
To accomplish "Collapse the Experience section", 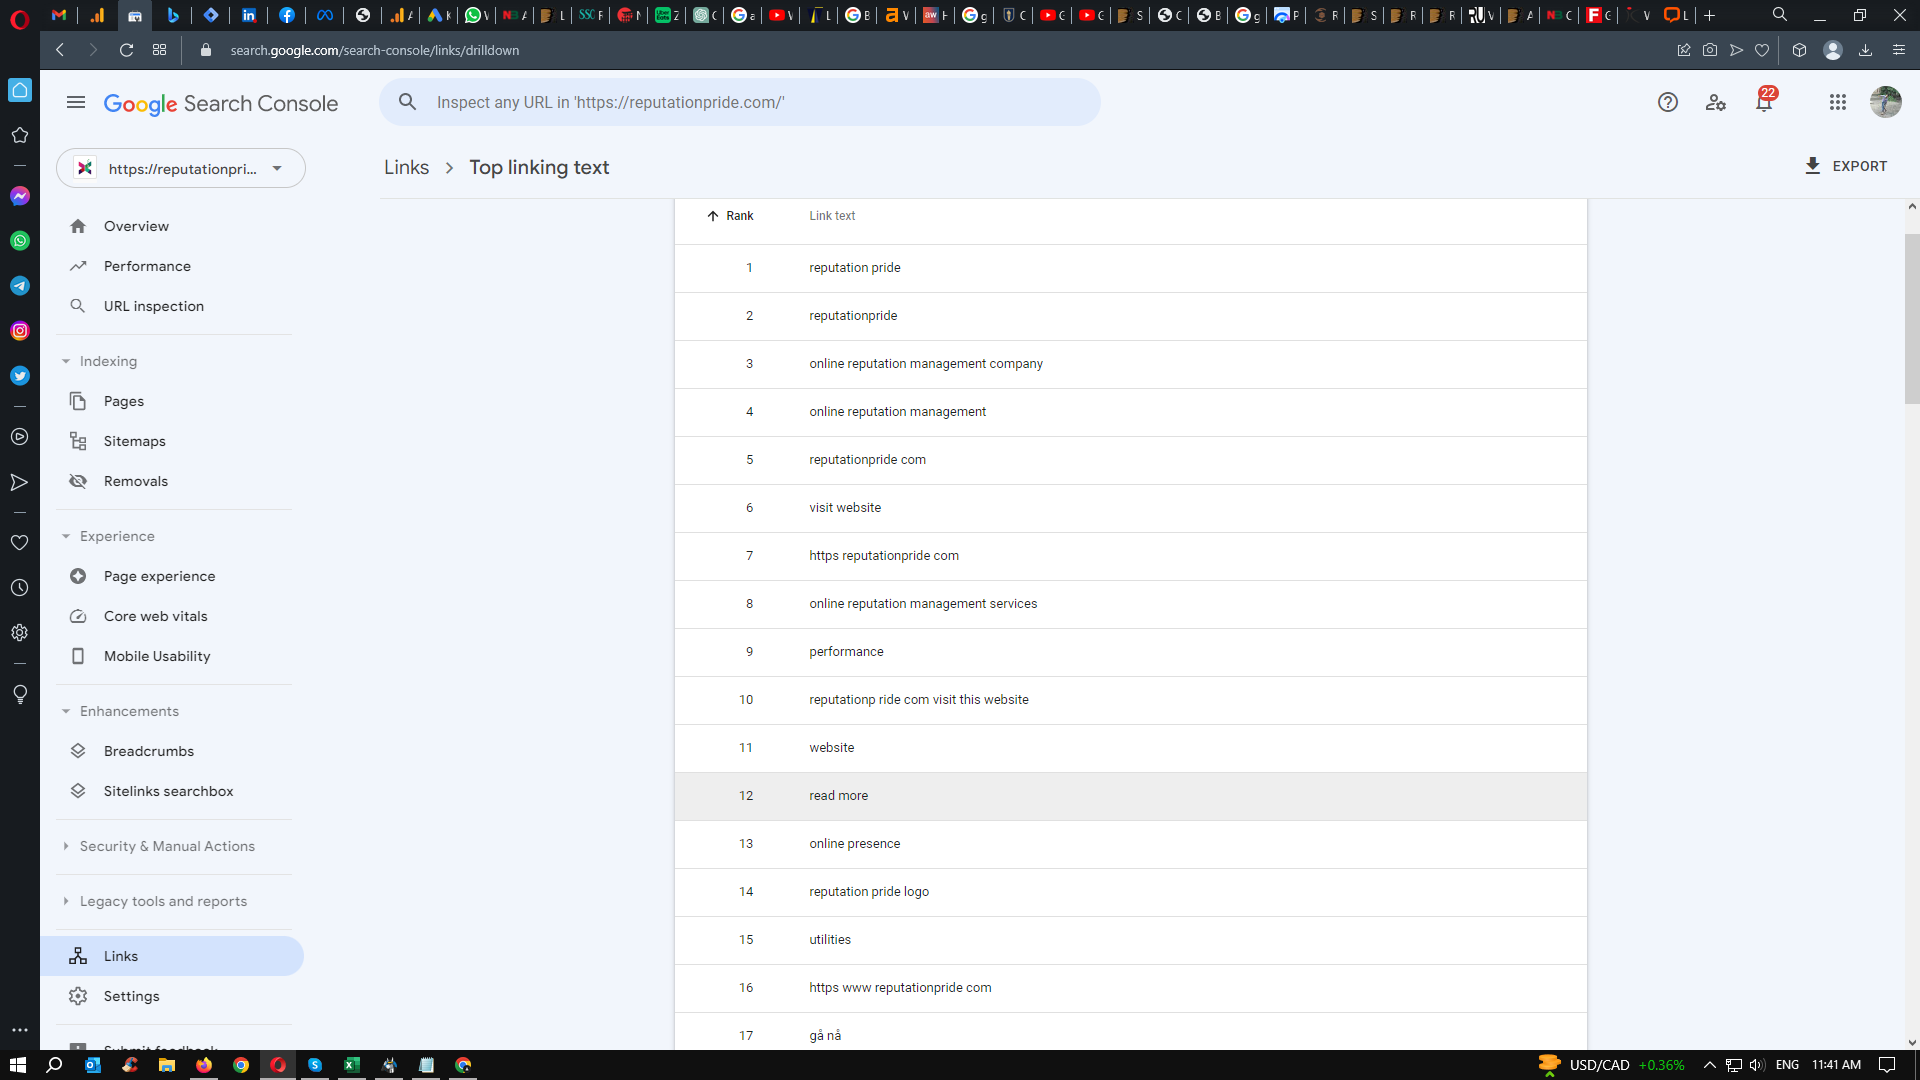I will 66,536.
